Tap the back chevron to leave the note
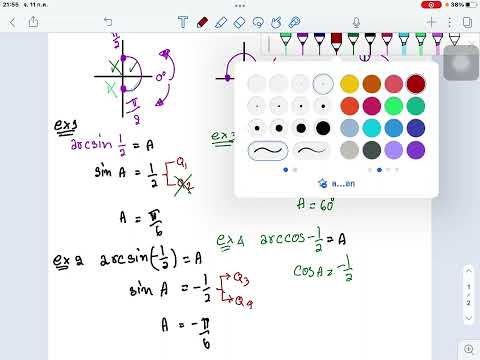 [x=12, y=23]
